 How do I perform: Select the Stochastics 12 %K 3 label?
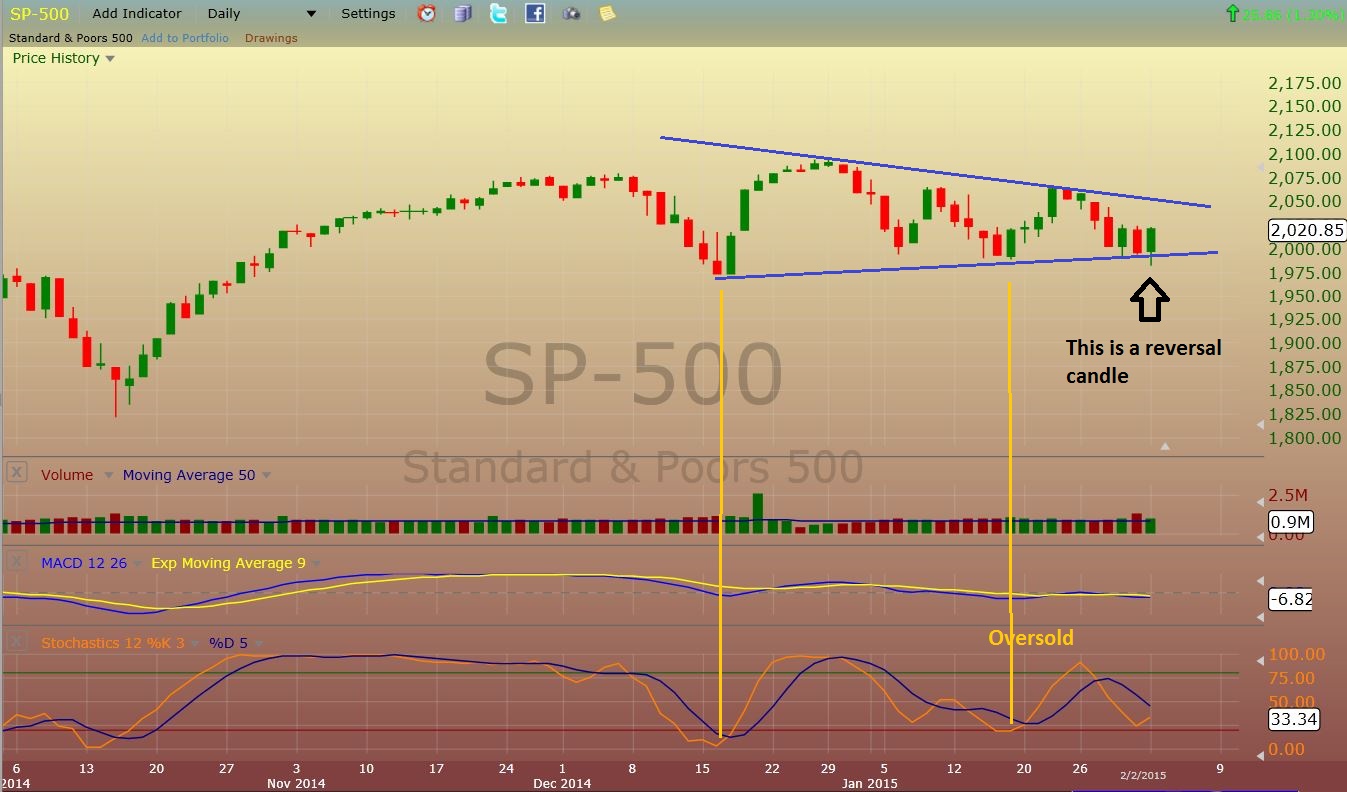coord(112,643)
